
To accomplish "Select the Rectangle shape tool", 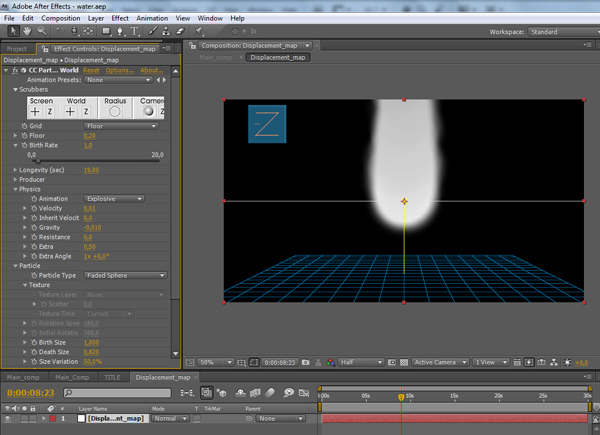I will pos(106,31).
